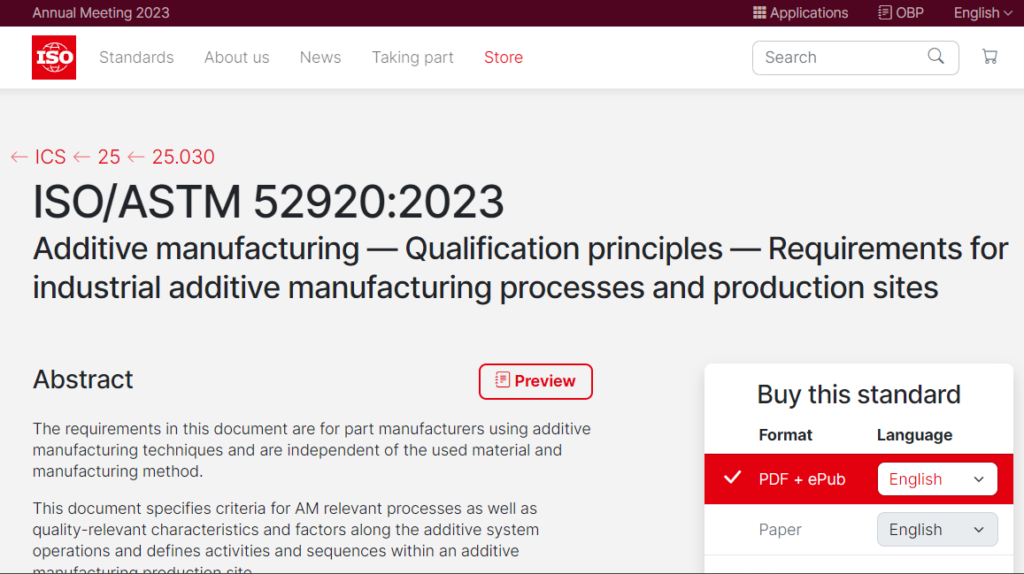Screen dimensions: 1024x574
Task: Click the search magnifier icon
Action: 936,56
